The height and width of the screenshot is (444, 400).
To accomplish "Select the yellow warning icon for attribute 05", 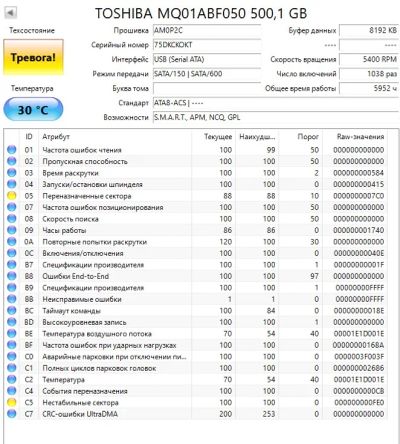I will pyautogui.click(x=12, y=196).
